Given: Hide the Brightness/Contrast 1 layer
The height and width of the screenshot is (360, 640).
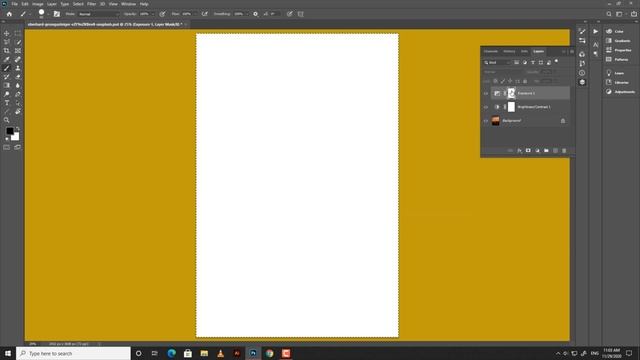Looking at the screenshot, I should click(486, 107).
